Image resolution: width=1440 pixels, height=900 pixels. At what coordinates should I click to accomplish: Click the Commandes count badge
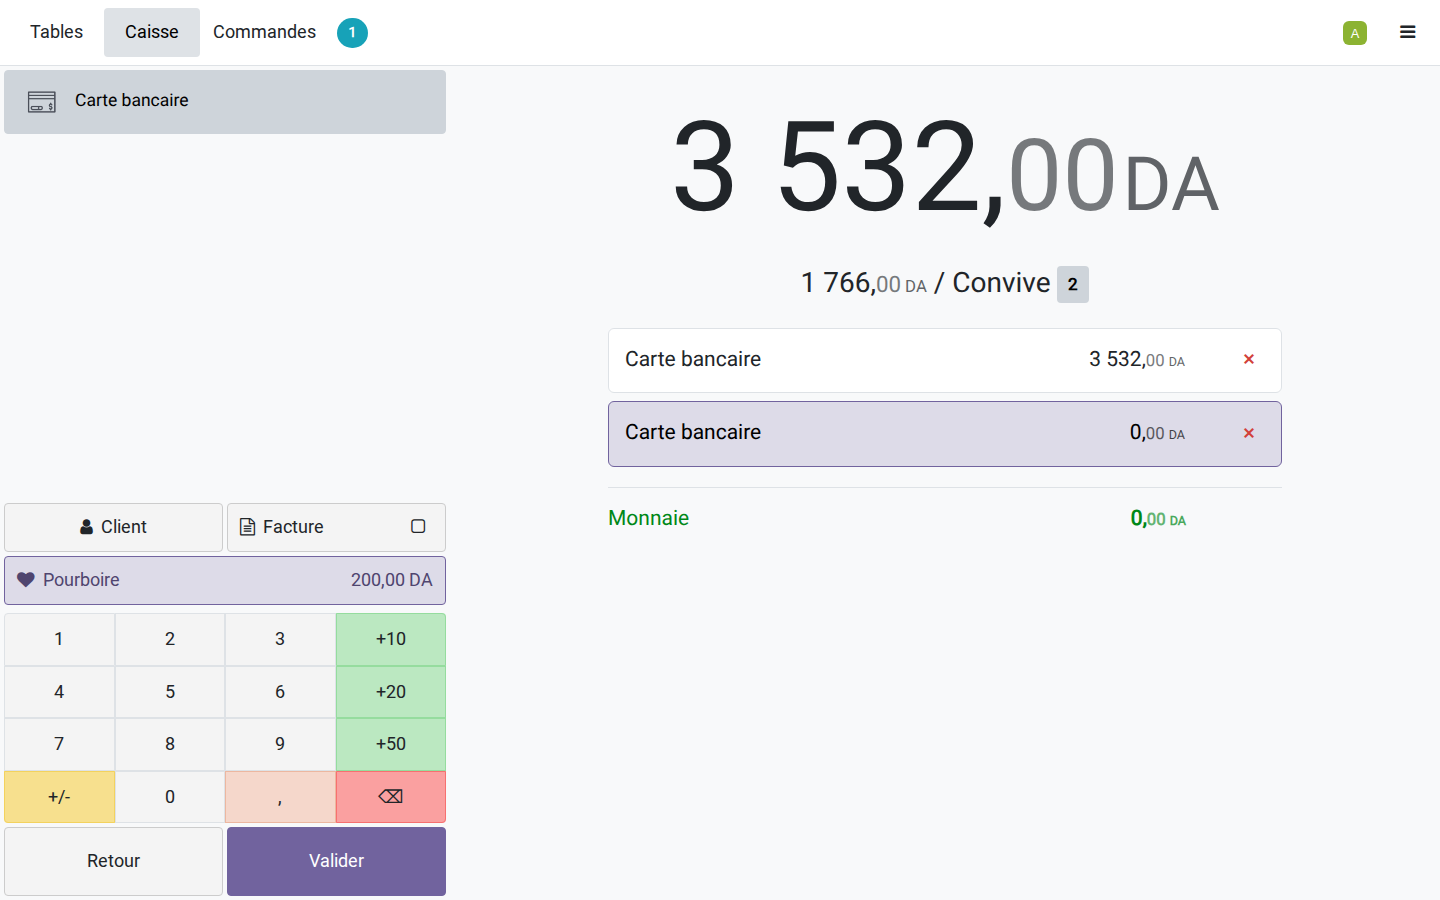(352, 33)
